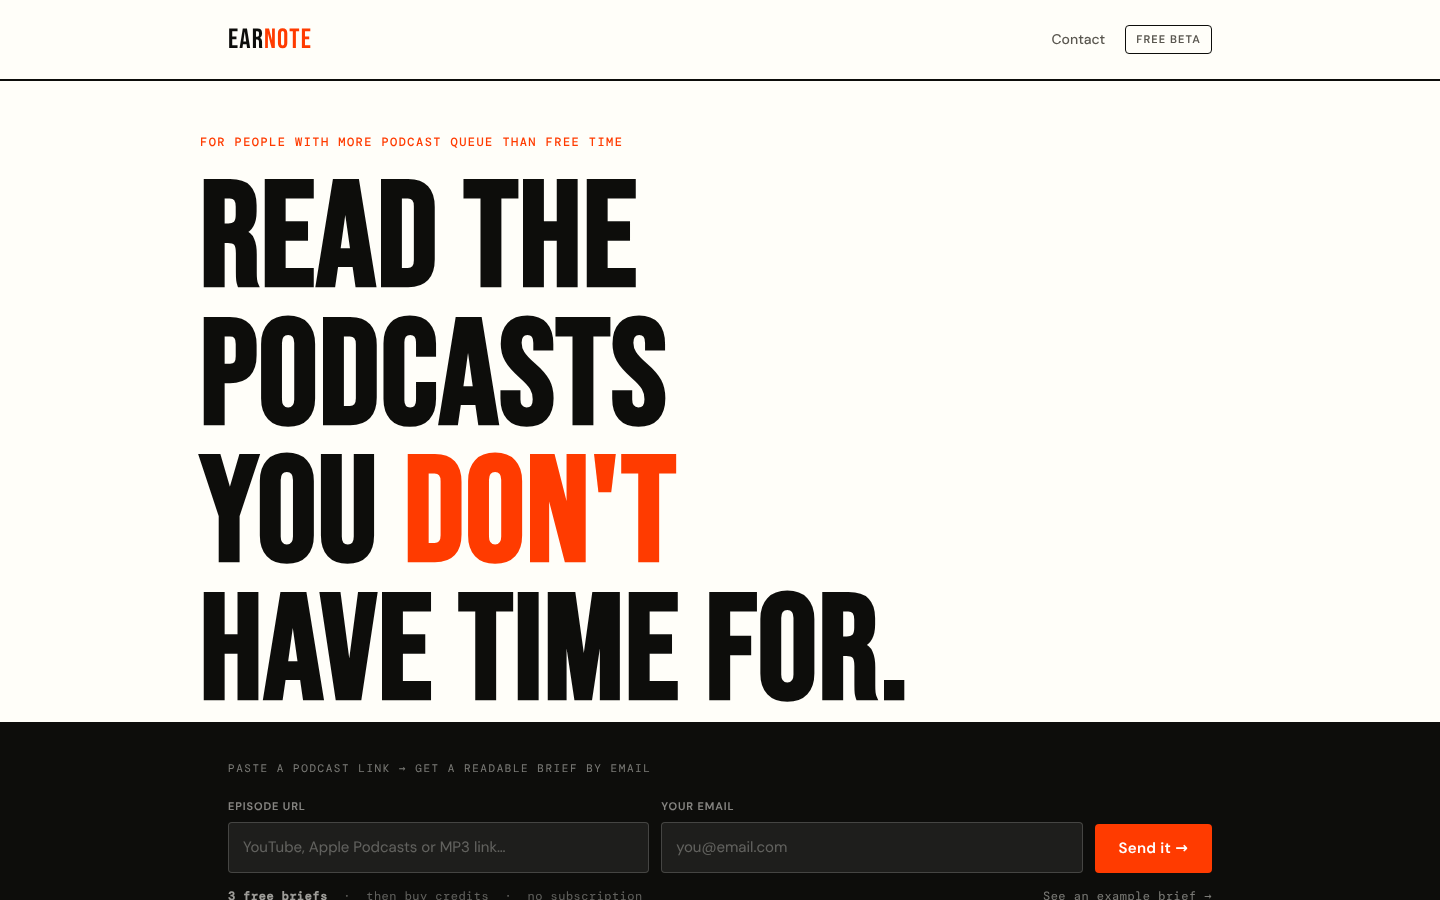Click the HAVE TIME FOR. headline line
This screenshot has width=1440, height=900.
[x=553, y=645]
